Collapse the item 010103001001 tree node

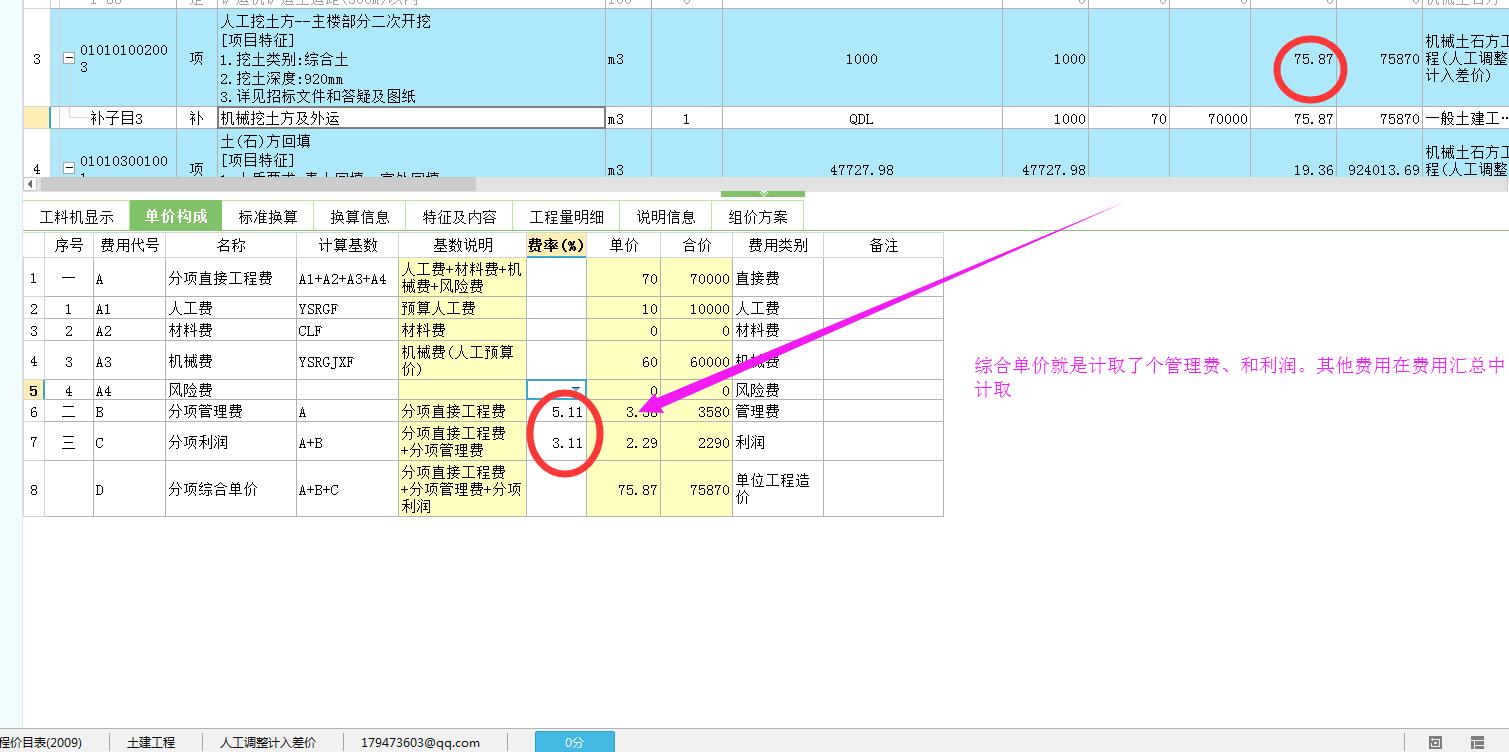click(69, 169)
